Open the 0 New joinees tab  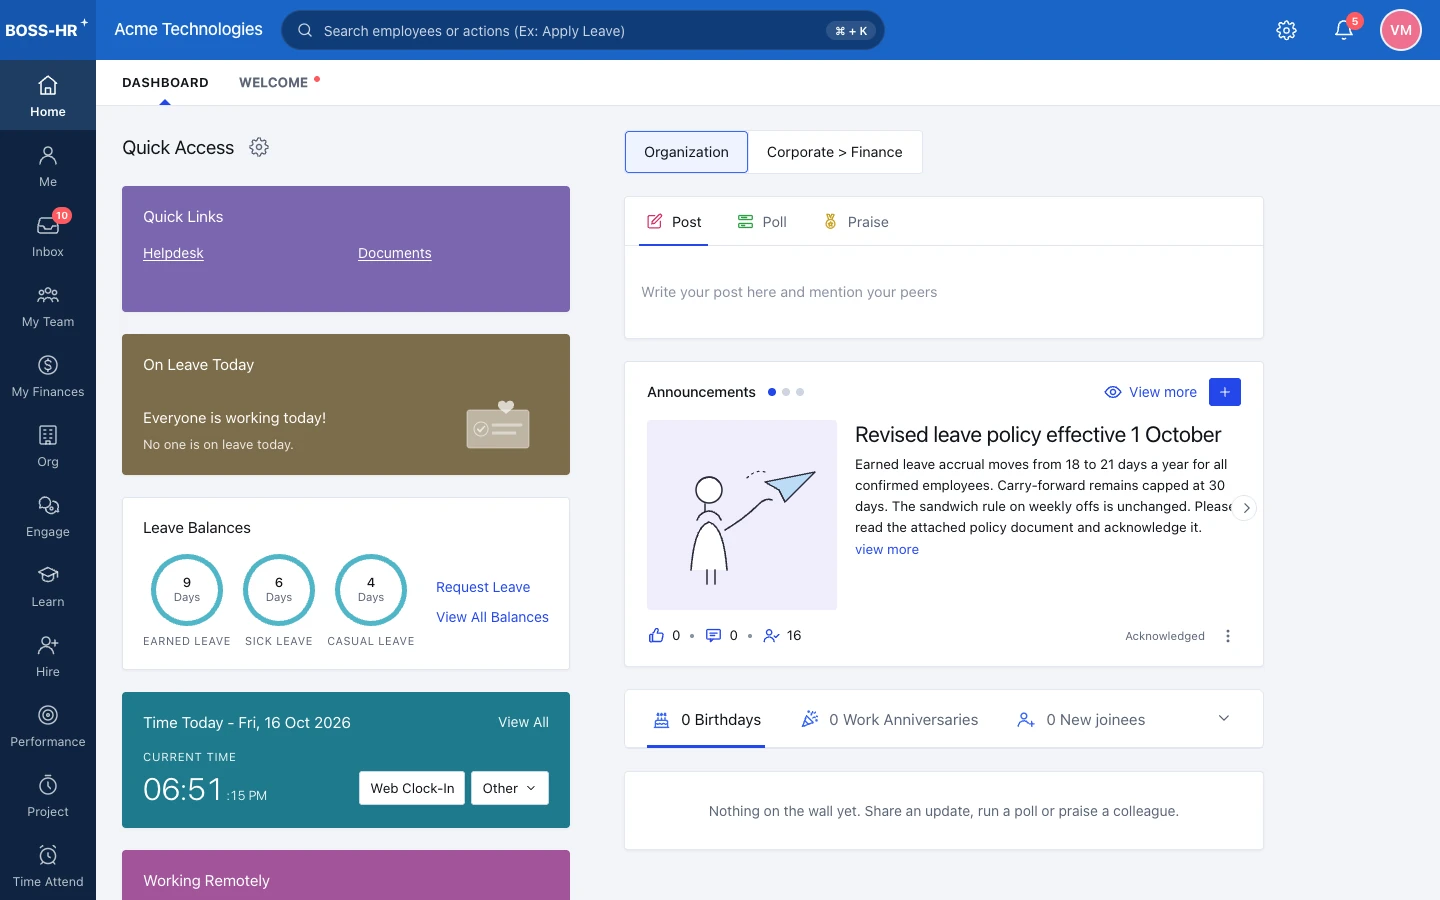pos(1081,720)
